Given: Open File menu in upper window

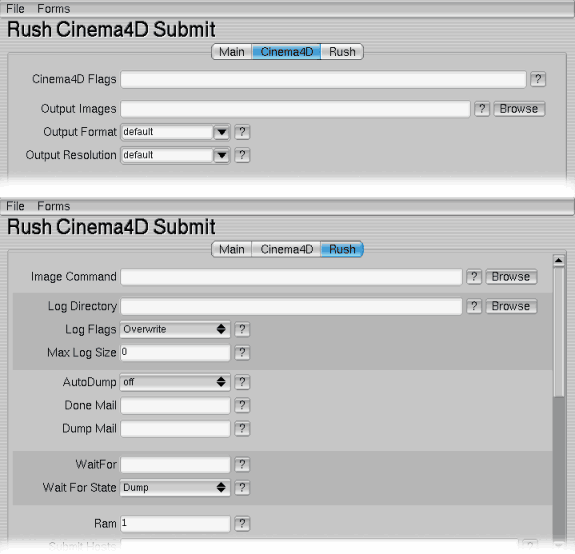Looking at the screenshot, I should pyautogui.click(x=15, y=8).
